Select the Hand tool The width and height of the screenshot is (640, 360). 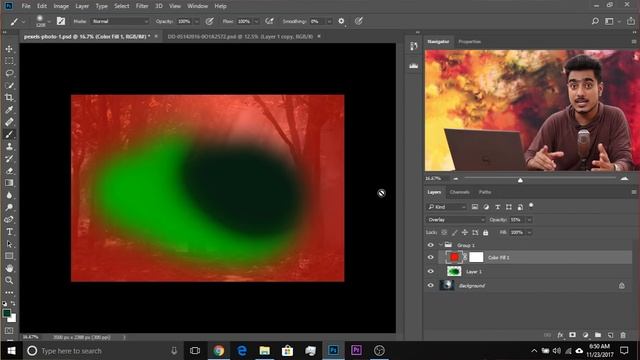click(9, 268)
